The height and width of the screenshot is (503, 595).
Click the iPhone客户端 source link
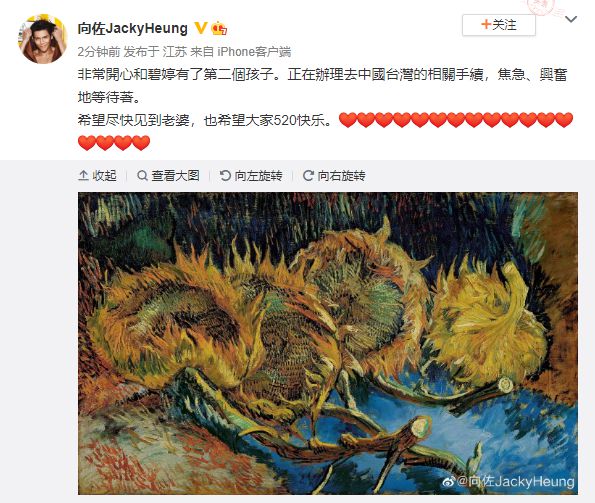(254, 52)
